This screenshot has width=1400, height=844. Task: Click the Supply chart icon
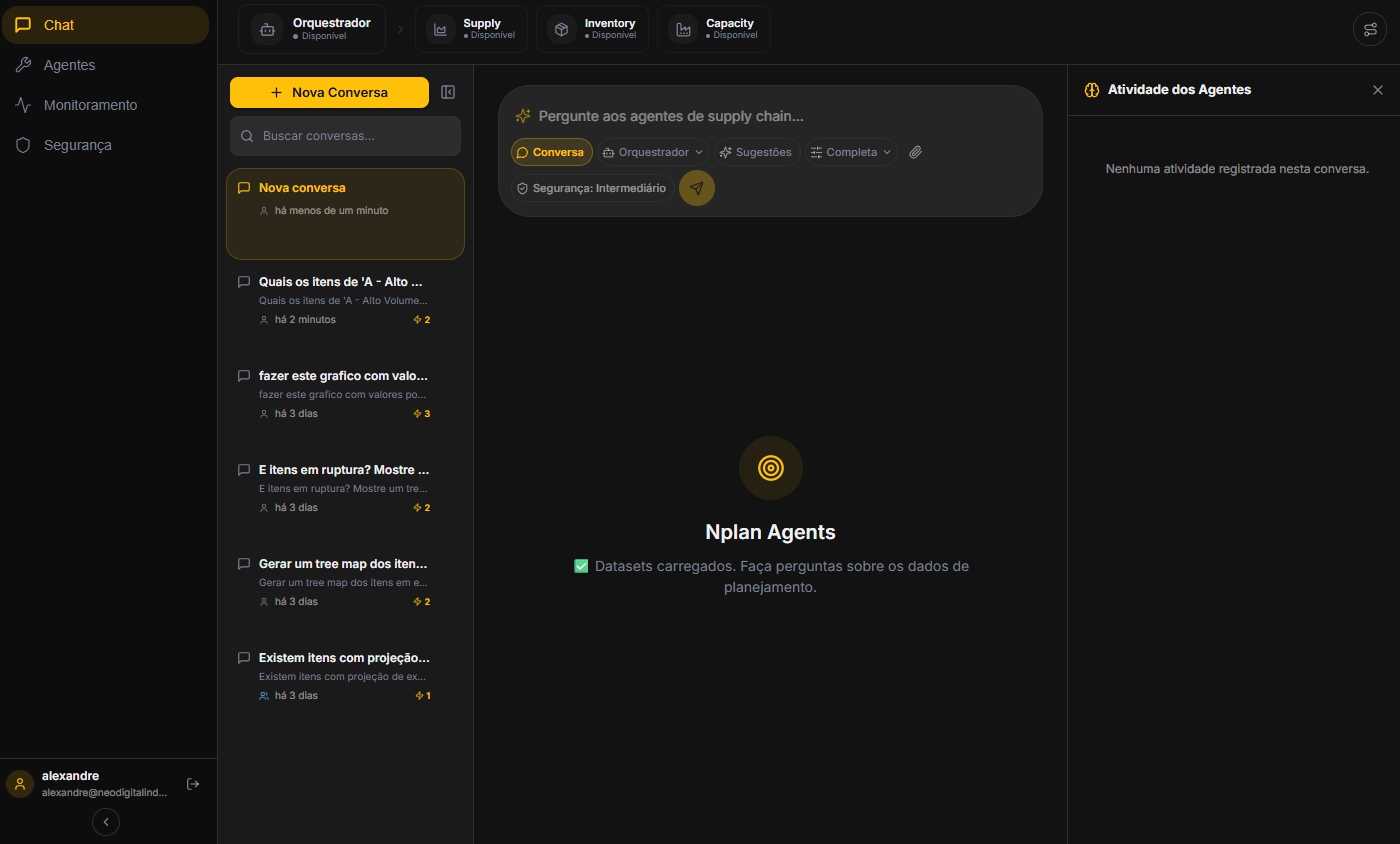(x=441, y=29)
